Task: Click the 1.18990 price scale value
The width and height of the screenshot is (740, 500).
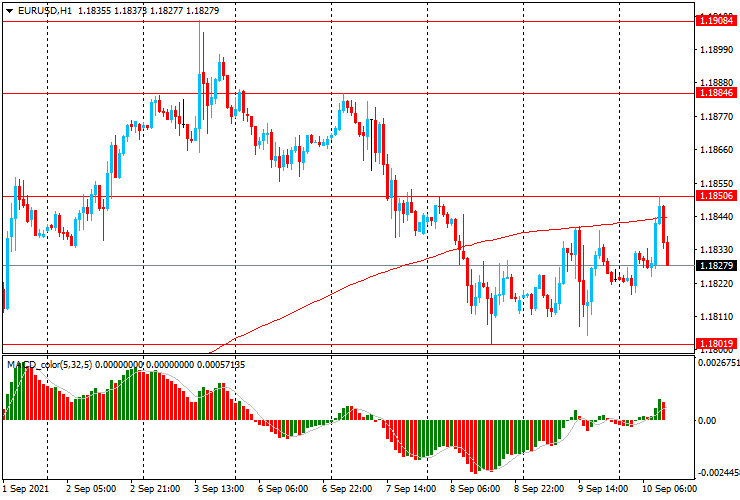Action: coord(717,50)
